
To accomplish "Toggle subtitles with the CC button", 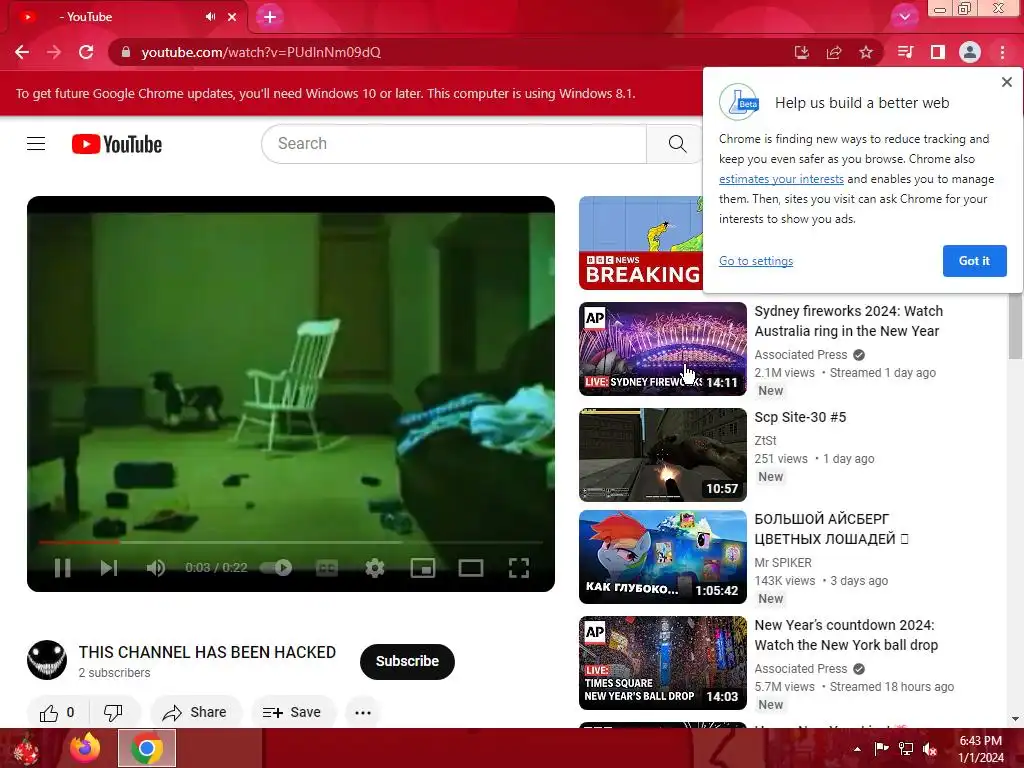I will 327,568.
